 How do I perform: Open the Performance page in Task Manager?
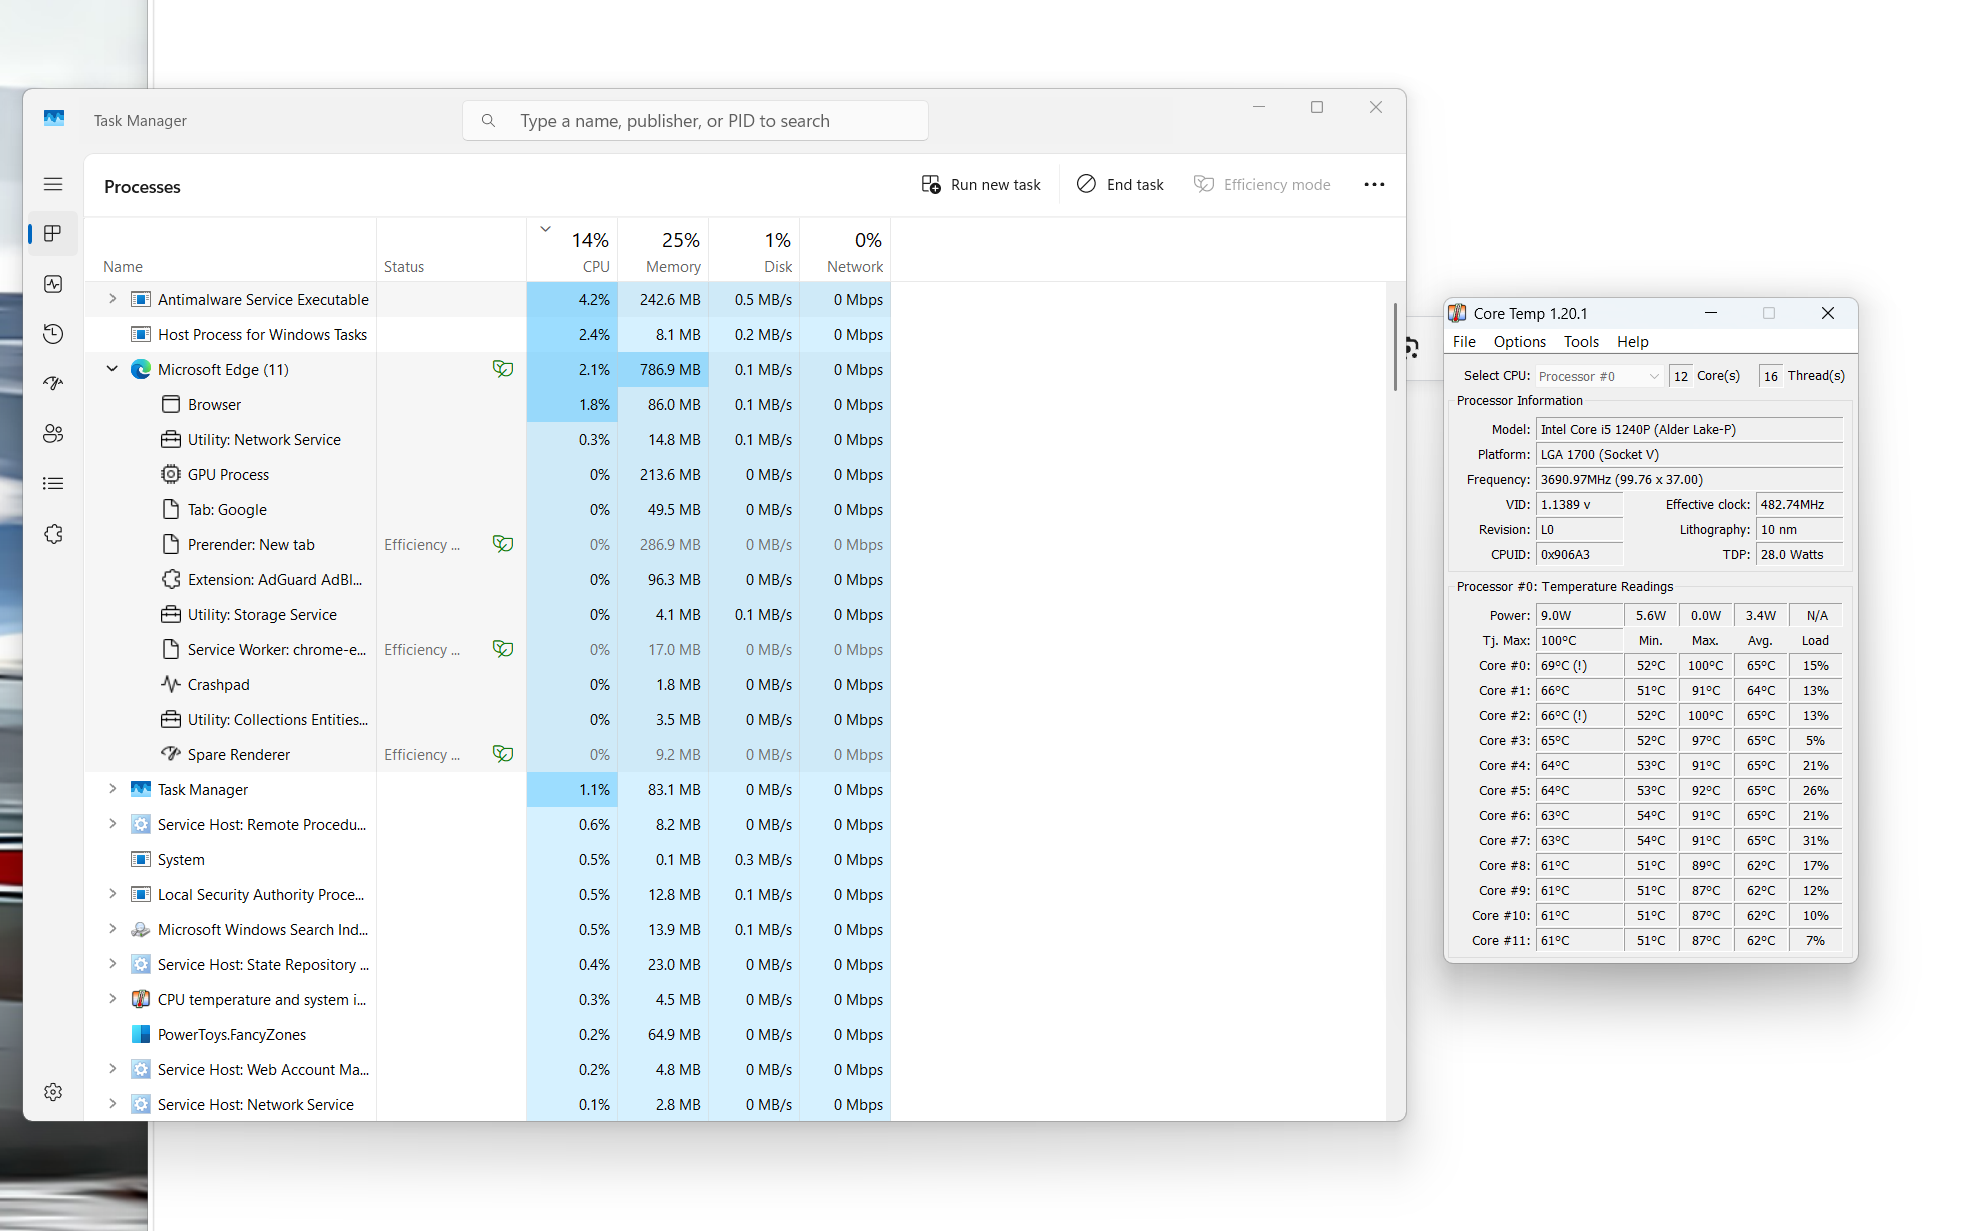[53, 284]
